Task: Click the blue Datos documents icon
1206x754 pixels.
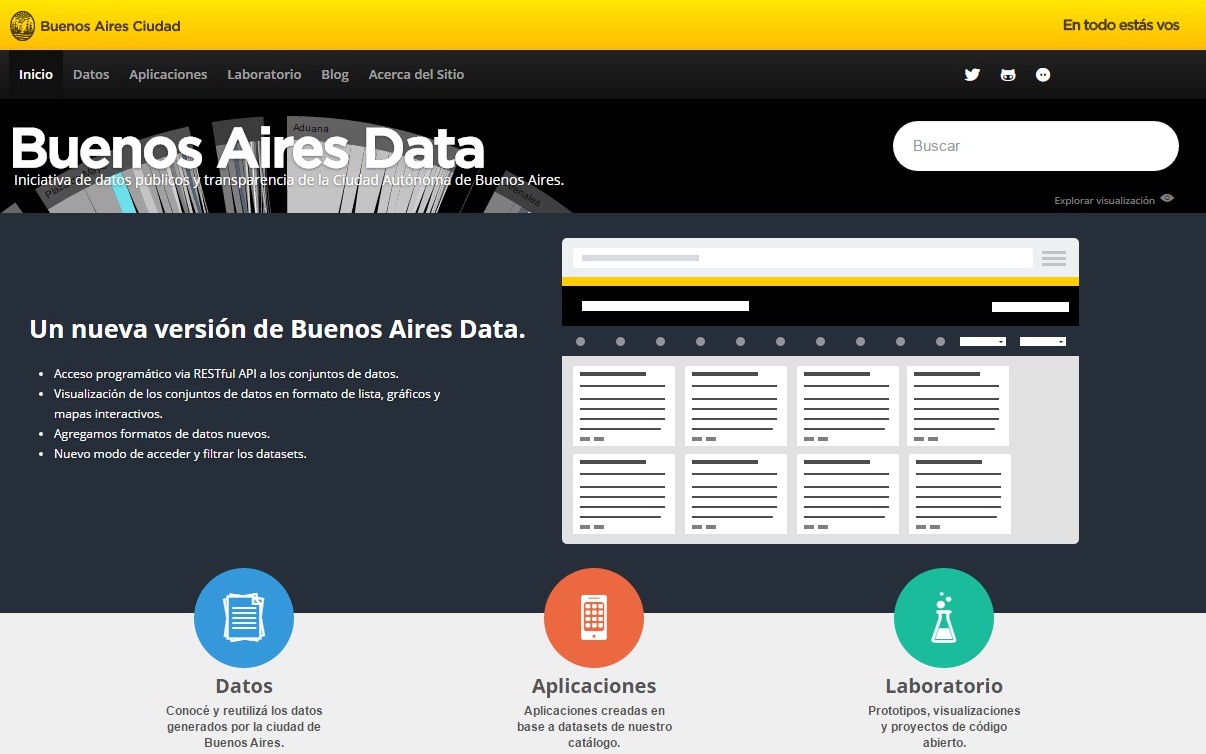Action: tap(244, 618)
